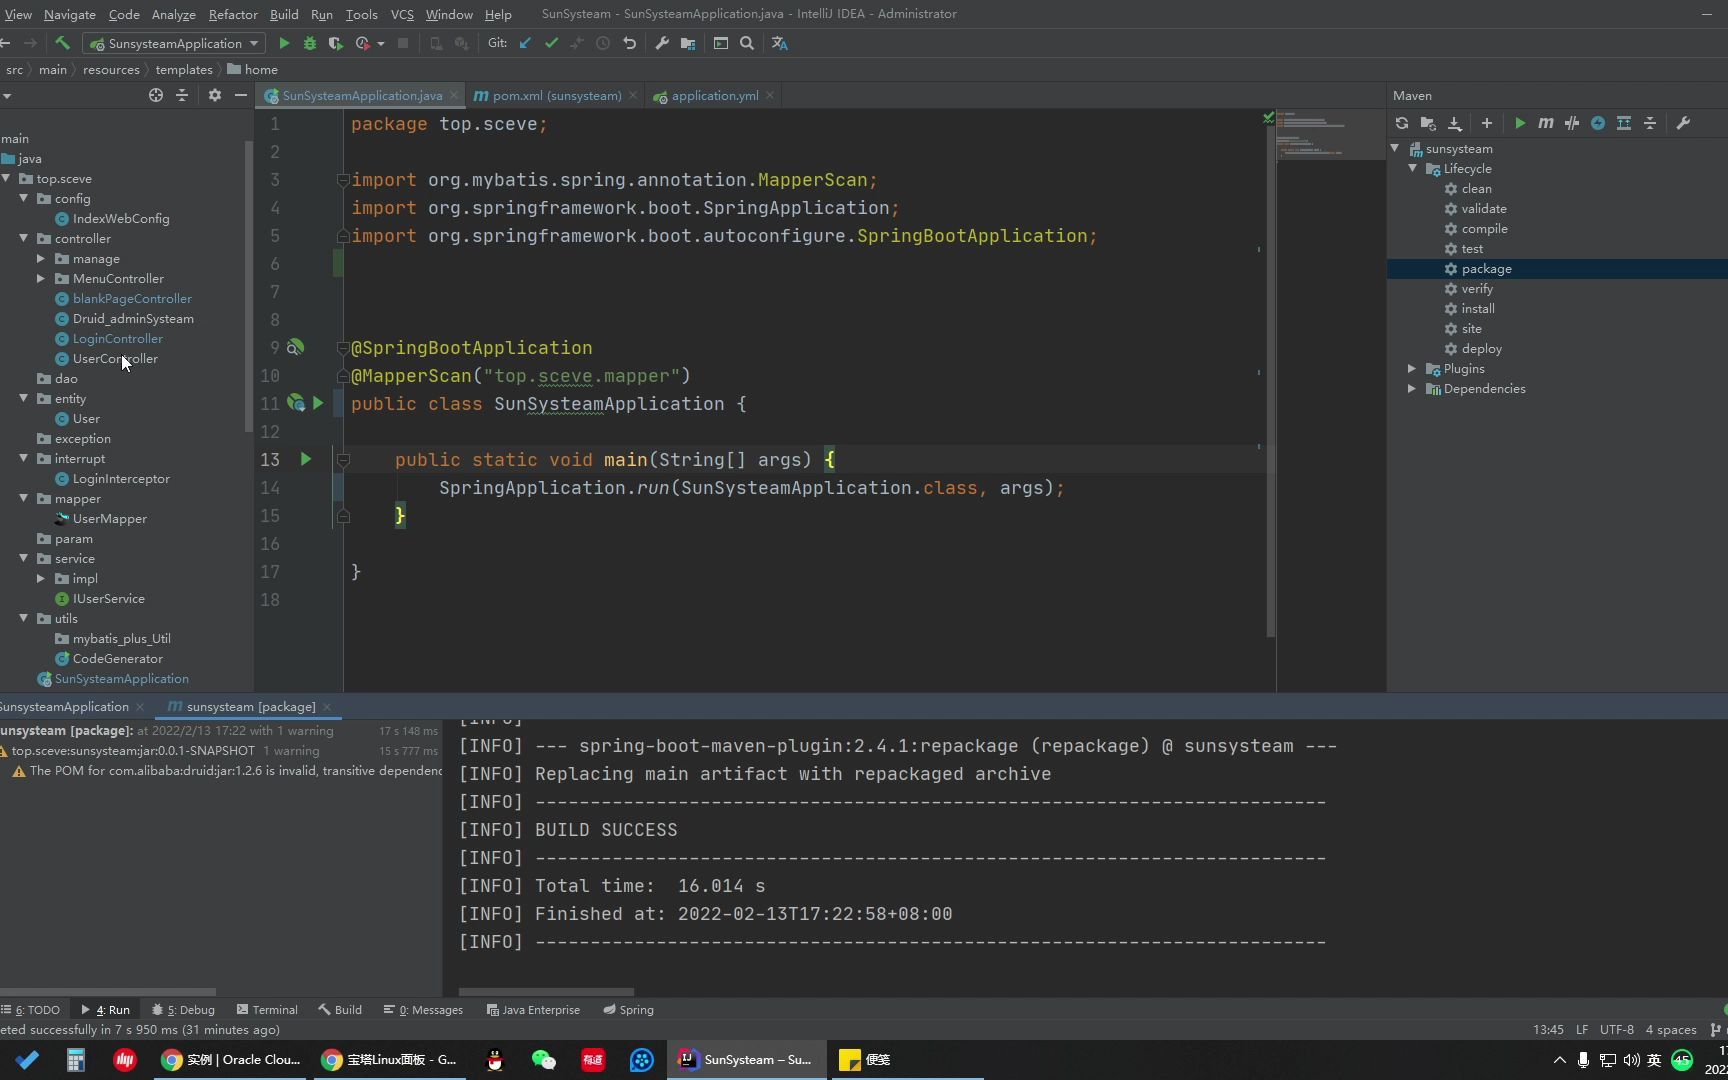Collapse All in Maven panel
This screenshot has width=1728, height=1080.
(1650, 123)
